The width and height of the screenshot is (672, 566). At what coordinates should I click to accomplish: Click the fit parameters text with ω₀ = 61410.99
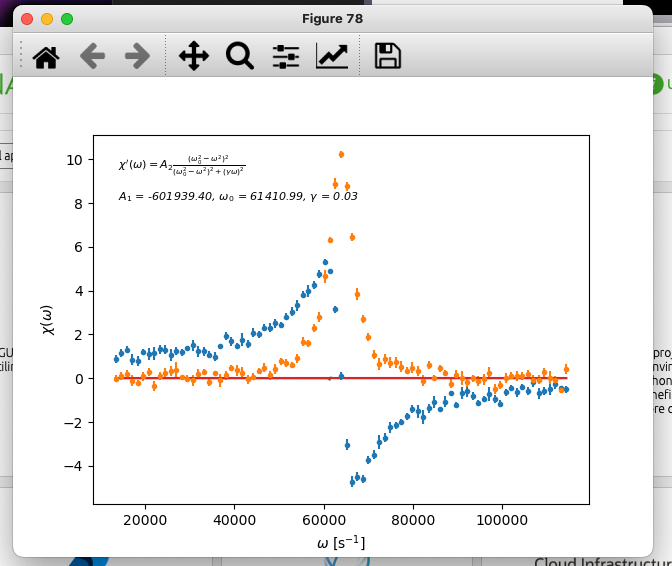click(x=238, y=196)
